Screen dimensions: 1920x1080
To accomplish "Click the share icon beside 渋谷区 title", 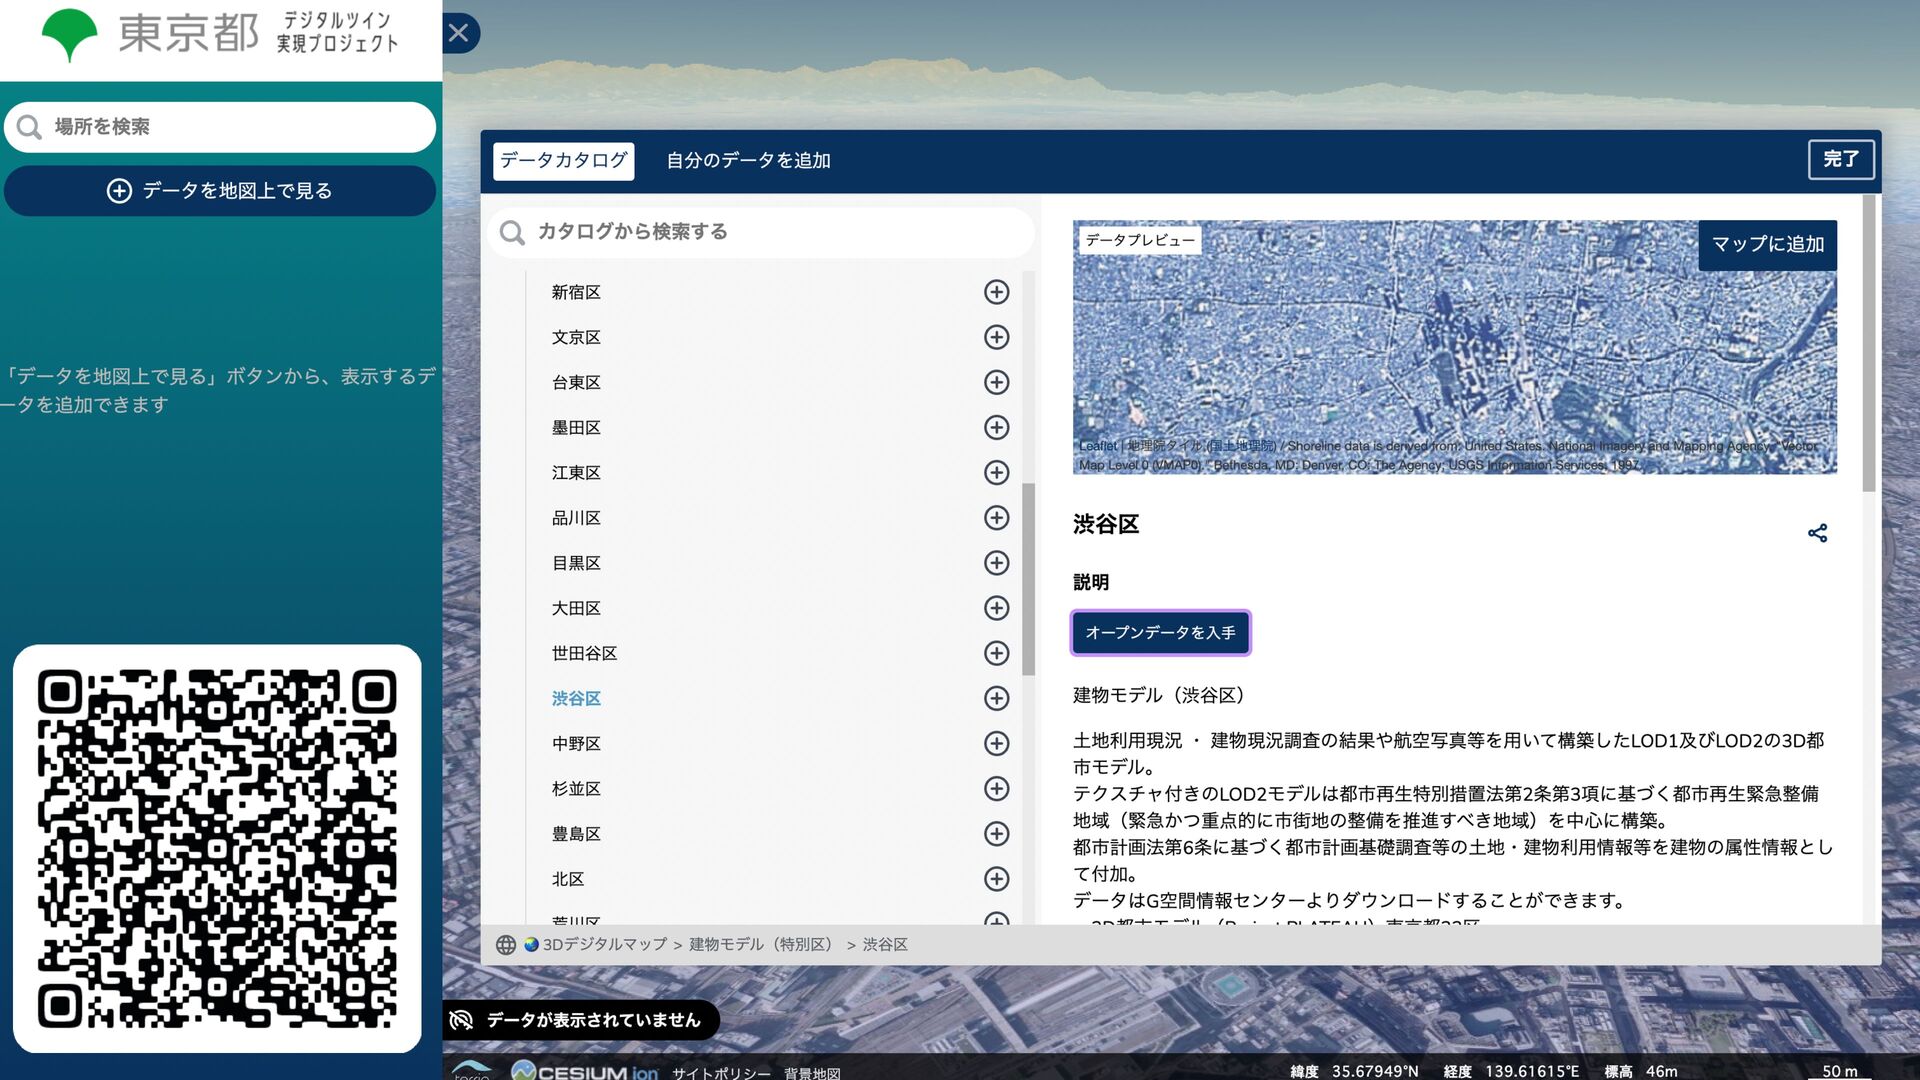I will (x=1817, y=533).
